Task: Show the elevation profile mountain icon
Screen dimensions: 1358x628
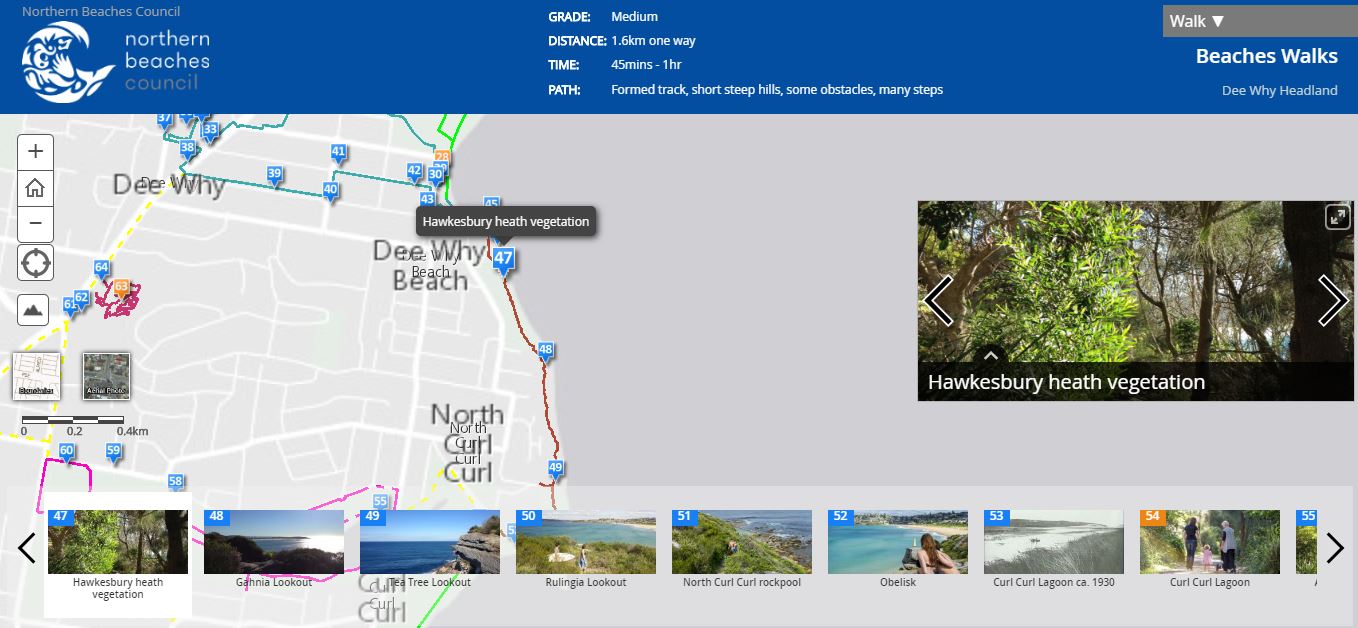Action: (33, 310)
